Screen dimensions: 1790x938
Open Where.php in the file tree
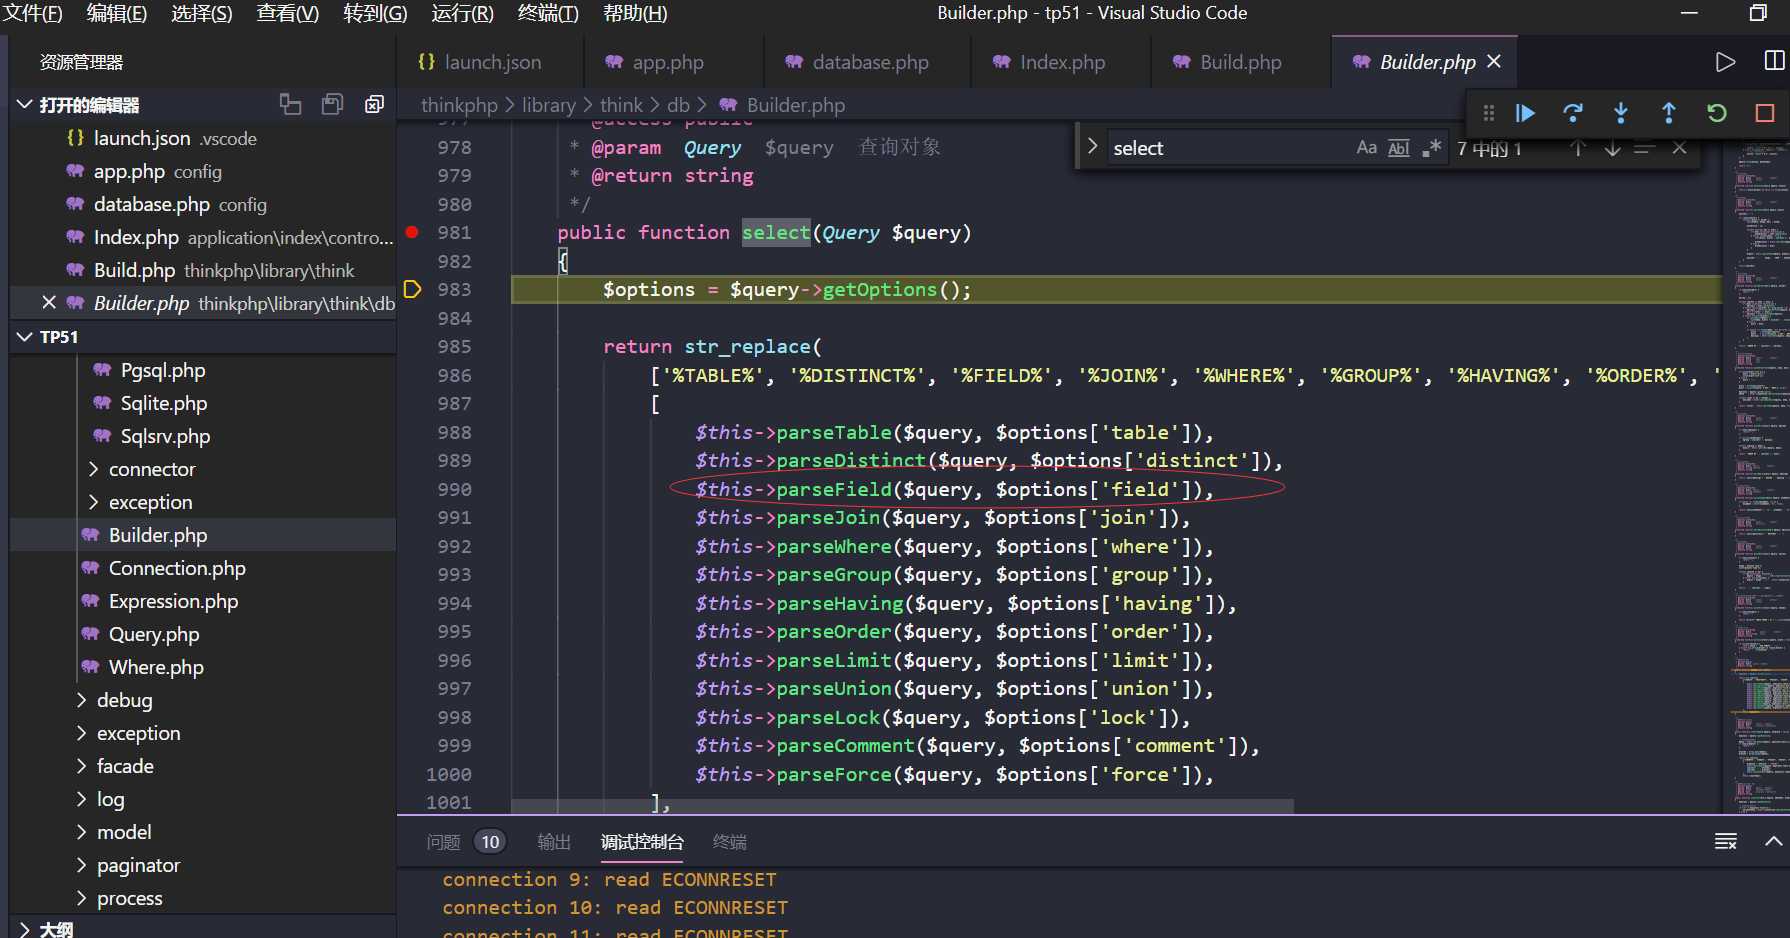click(x=156, y=667)
